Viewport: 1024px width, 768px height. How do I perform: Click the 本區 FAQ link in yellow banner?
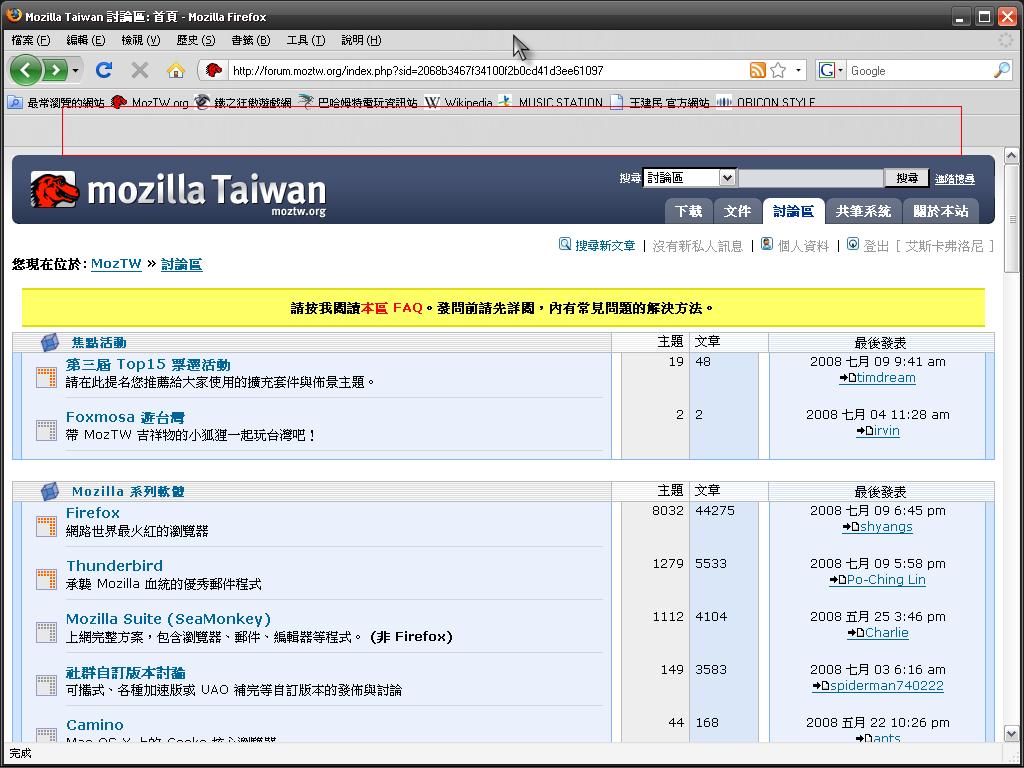tap(392, 308)
